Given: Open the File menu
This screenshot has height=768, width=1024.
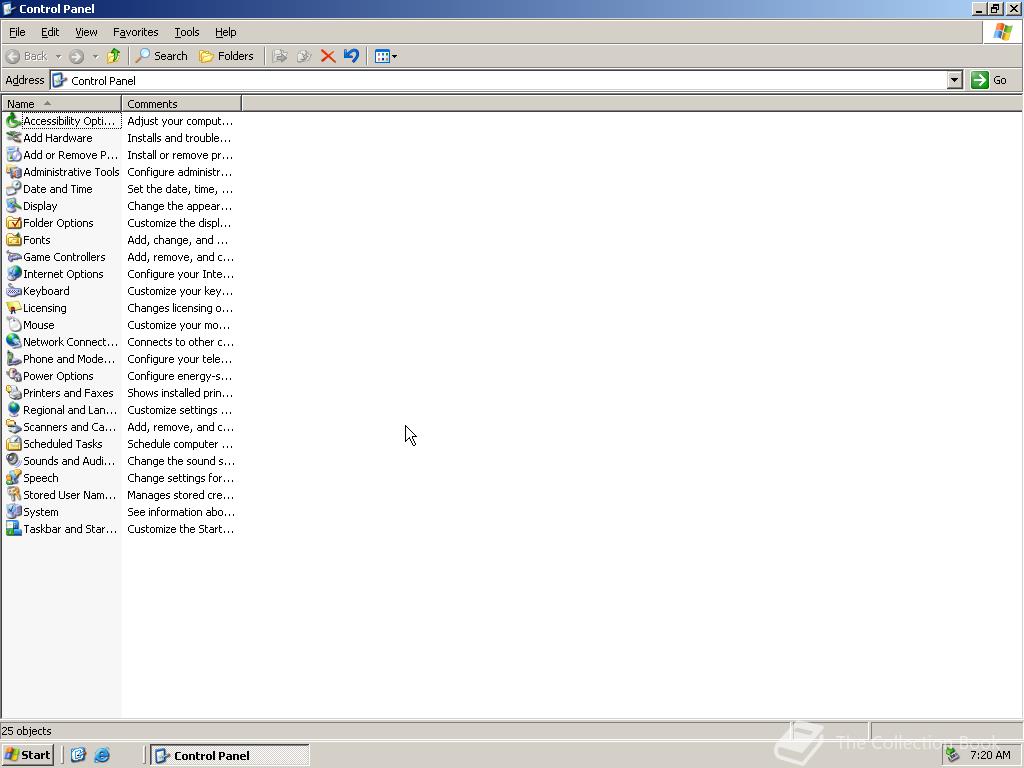Looking at the screenshot, I should pyautogui.click(x=17, y=32).
